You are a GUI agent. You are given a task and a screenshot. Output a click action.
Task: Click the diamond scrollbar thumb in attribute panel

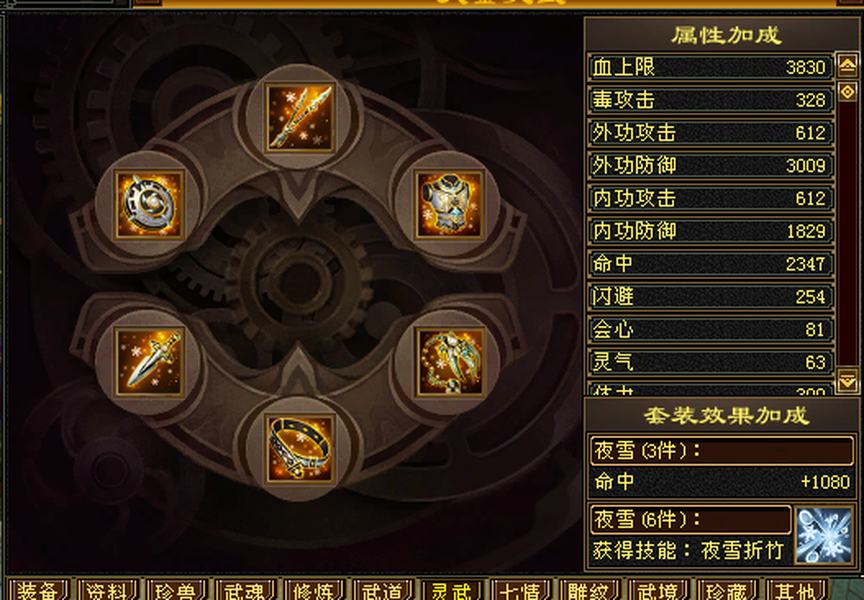tap(847, 91)
